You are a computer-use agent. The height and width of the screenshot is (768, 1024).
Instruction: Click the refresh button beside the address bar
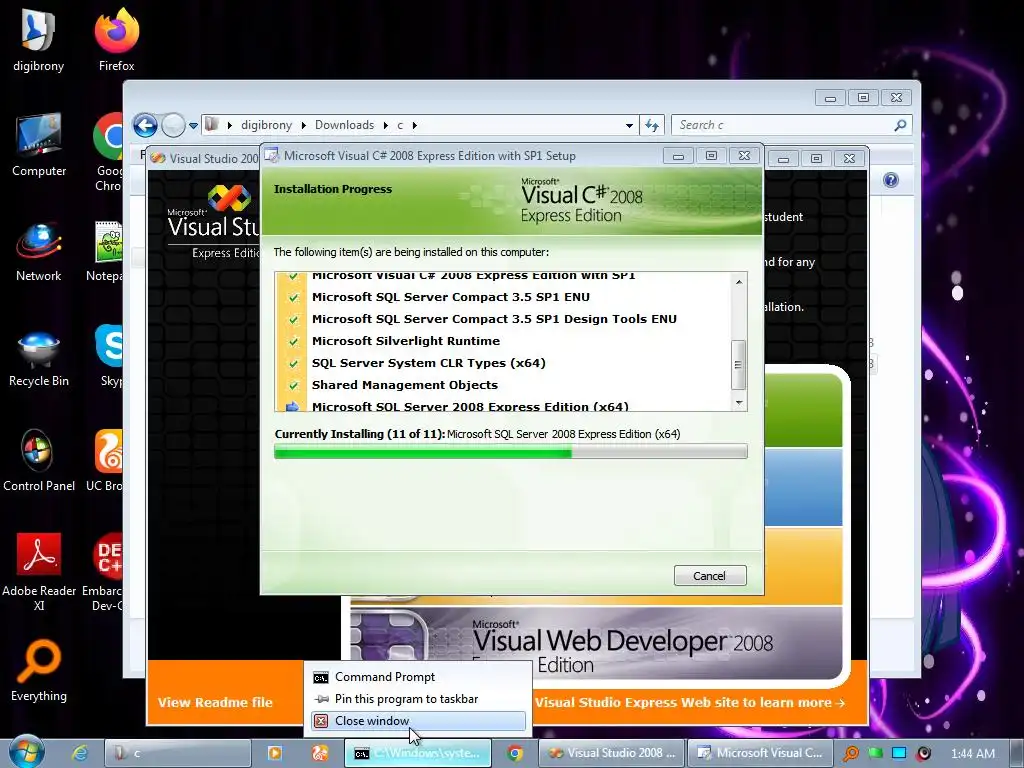(652, 125)
